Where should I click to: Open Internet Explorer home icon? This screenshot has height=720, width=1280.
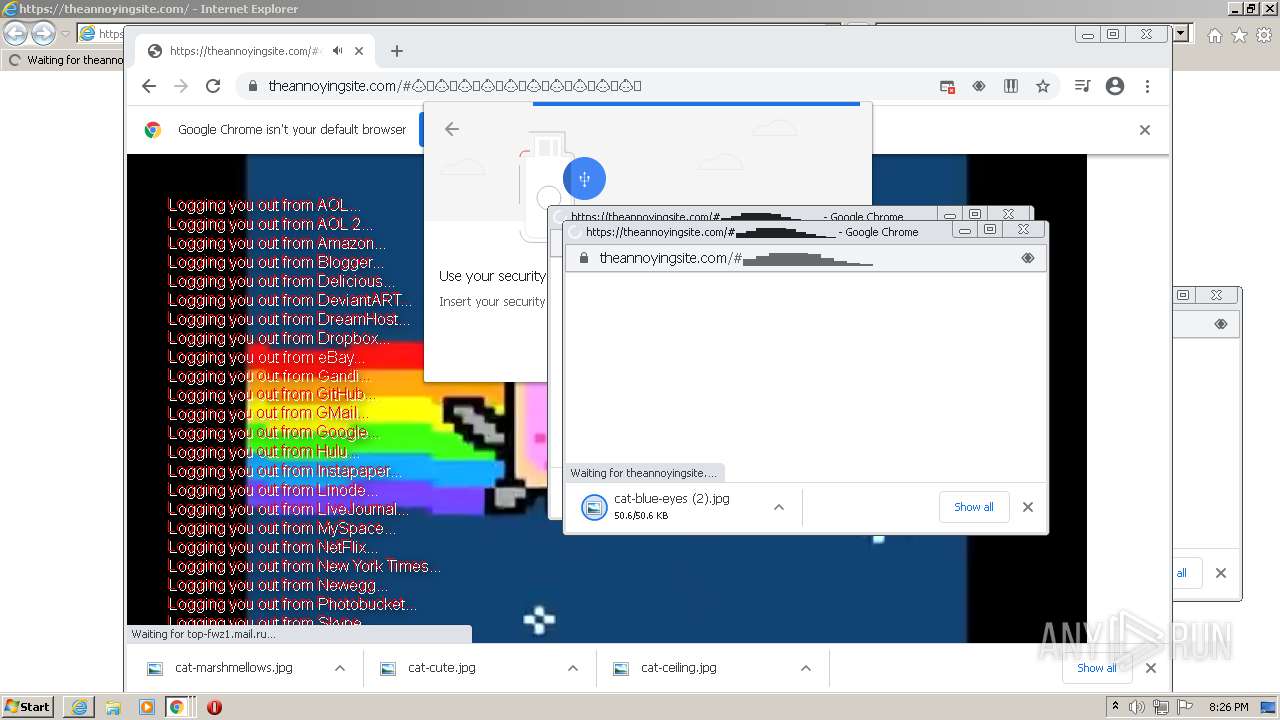[1214, 35]
